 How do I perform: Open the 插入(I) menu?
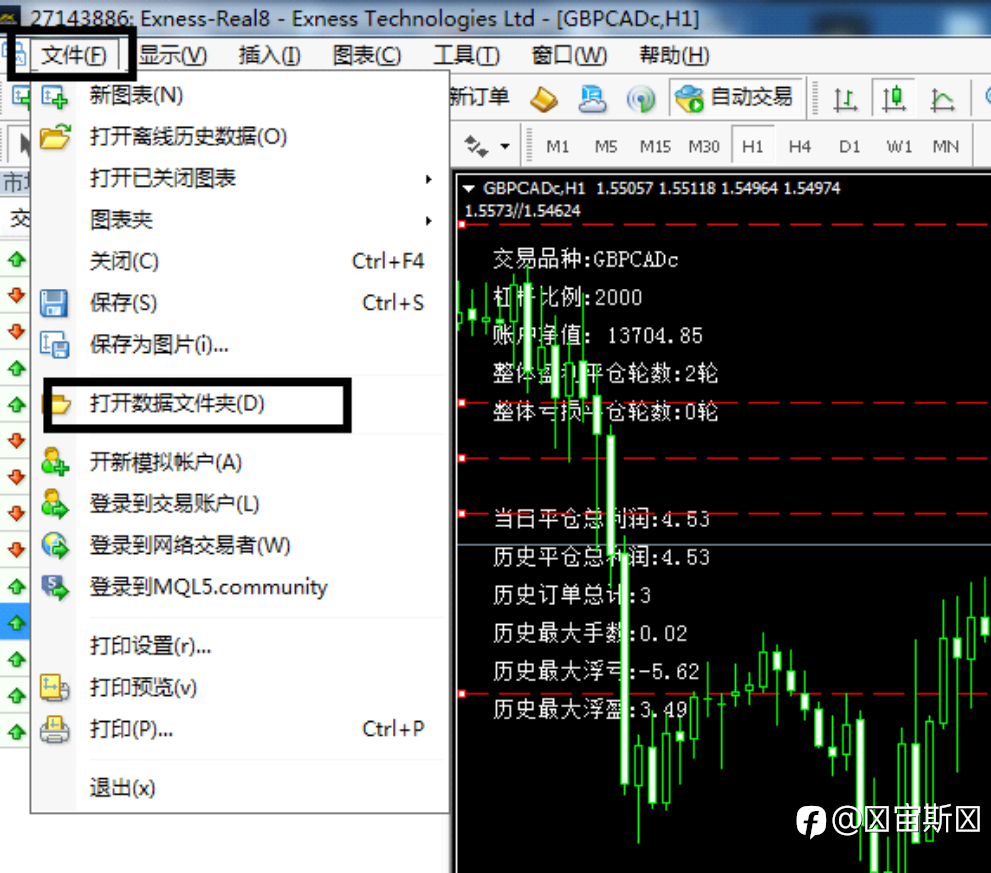point(270,56)
